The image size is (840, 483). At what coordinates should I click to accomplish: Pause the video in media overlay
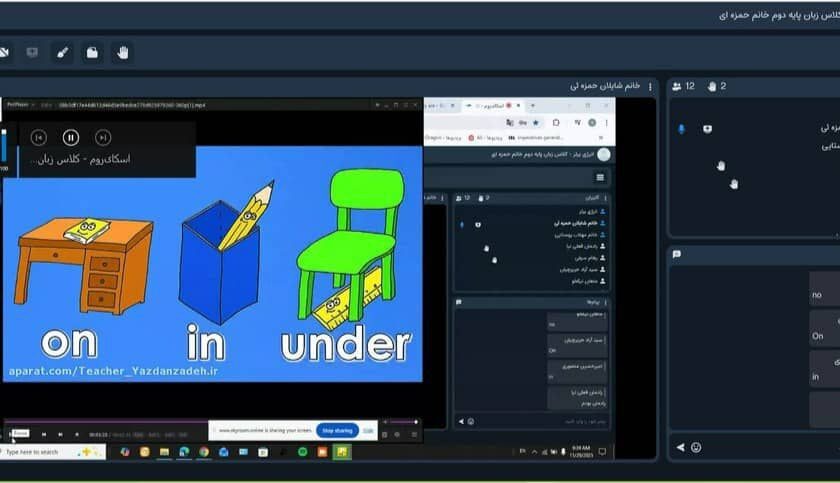[70, 137]
